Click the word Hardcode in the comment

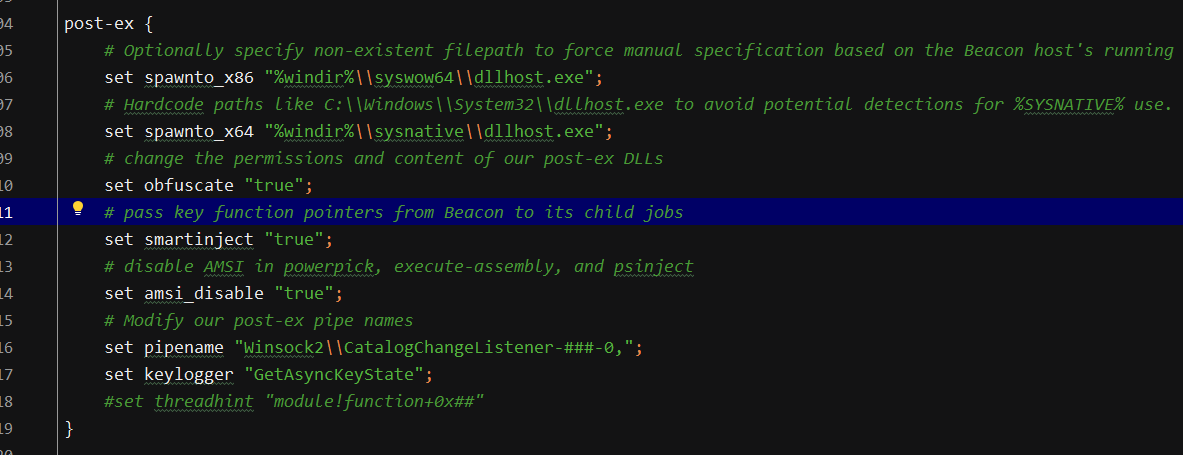point(162,104)
